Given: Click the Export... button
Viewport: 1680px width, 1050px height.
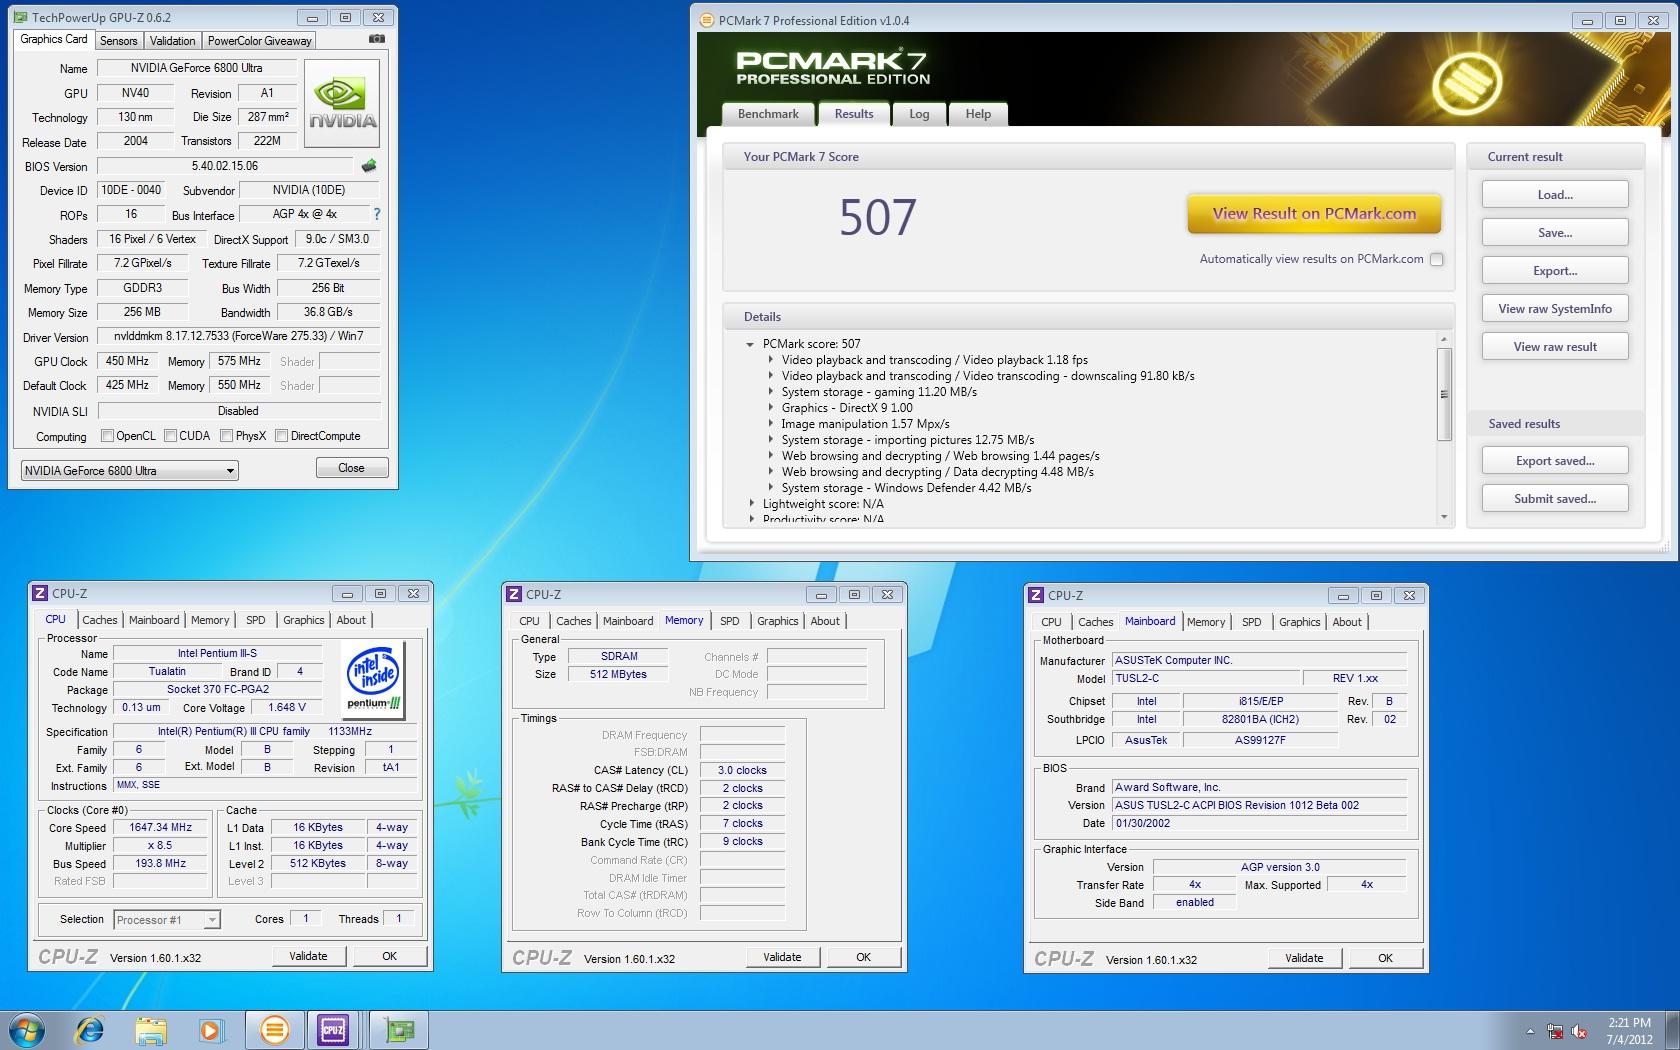Looking at the screenshot, I should click(x=1555, y=271).
